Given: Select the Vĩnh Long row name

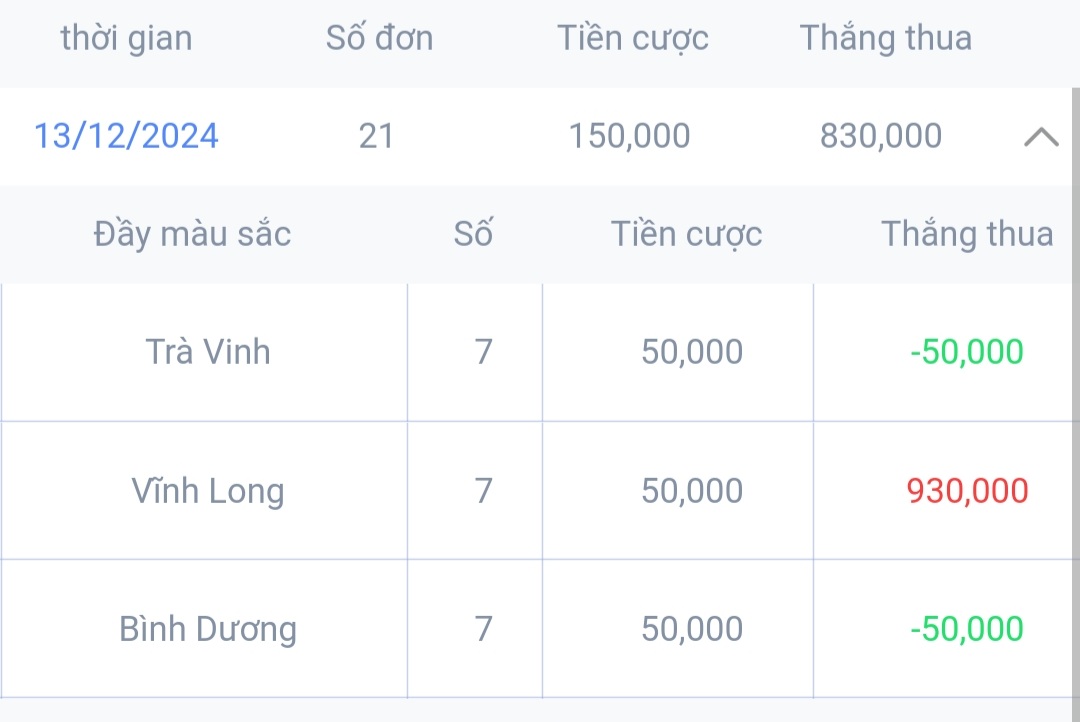Looking at the screenshot, I should pos(208,491).
